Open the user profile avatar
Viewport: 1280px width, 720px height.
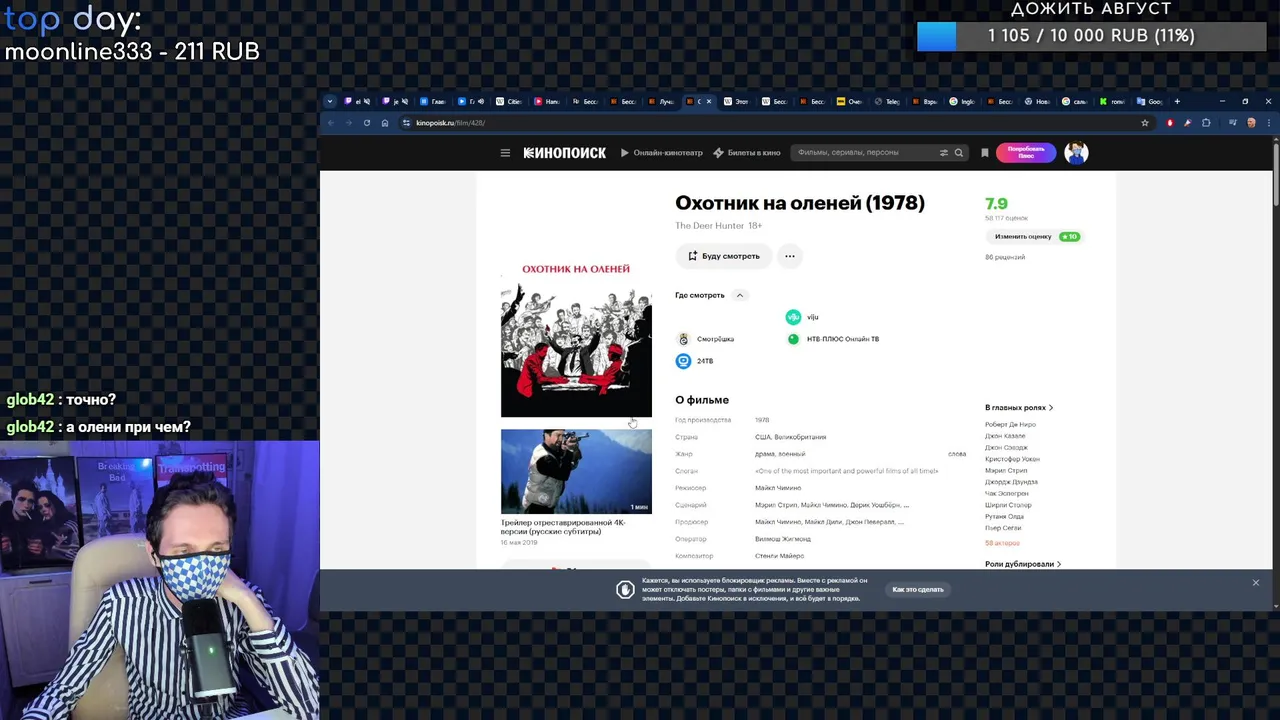coord(1076,153)
